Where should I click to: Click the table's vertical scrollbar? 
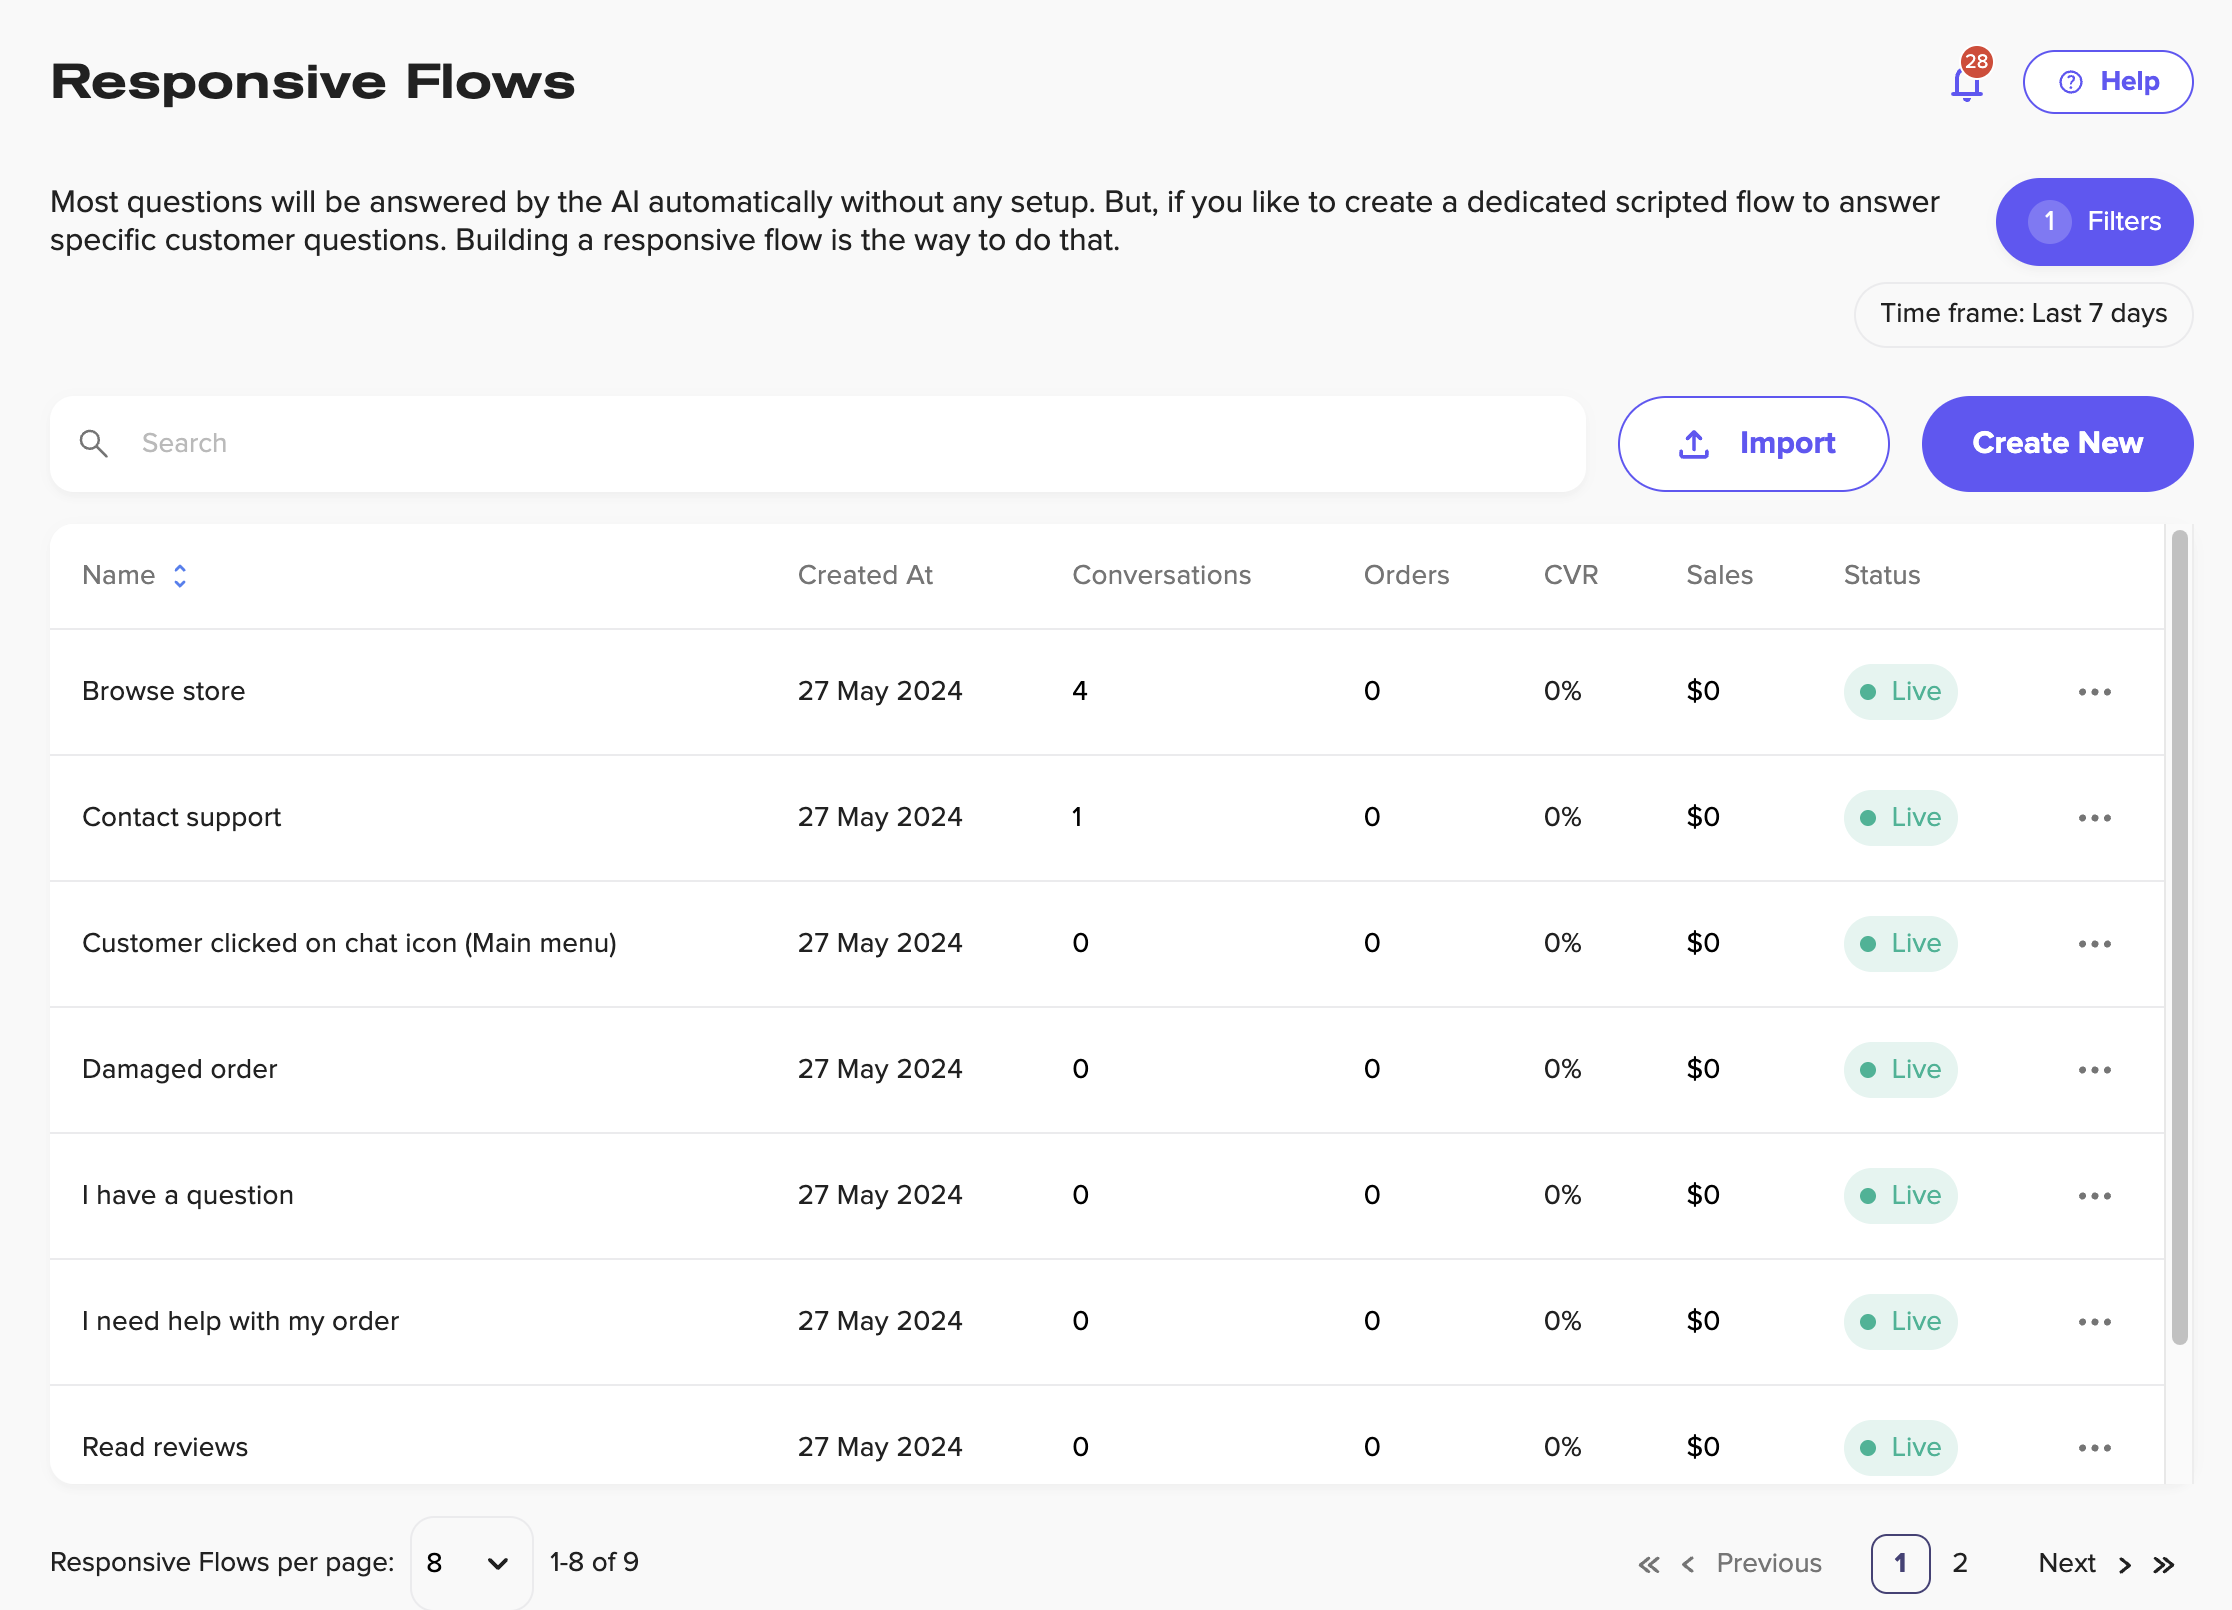(x=2179, y=936)
